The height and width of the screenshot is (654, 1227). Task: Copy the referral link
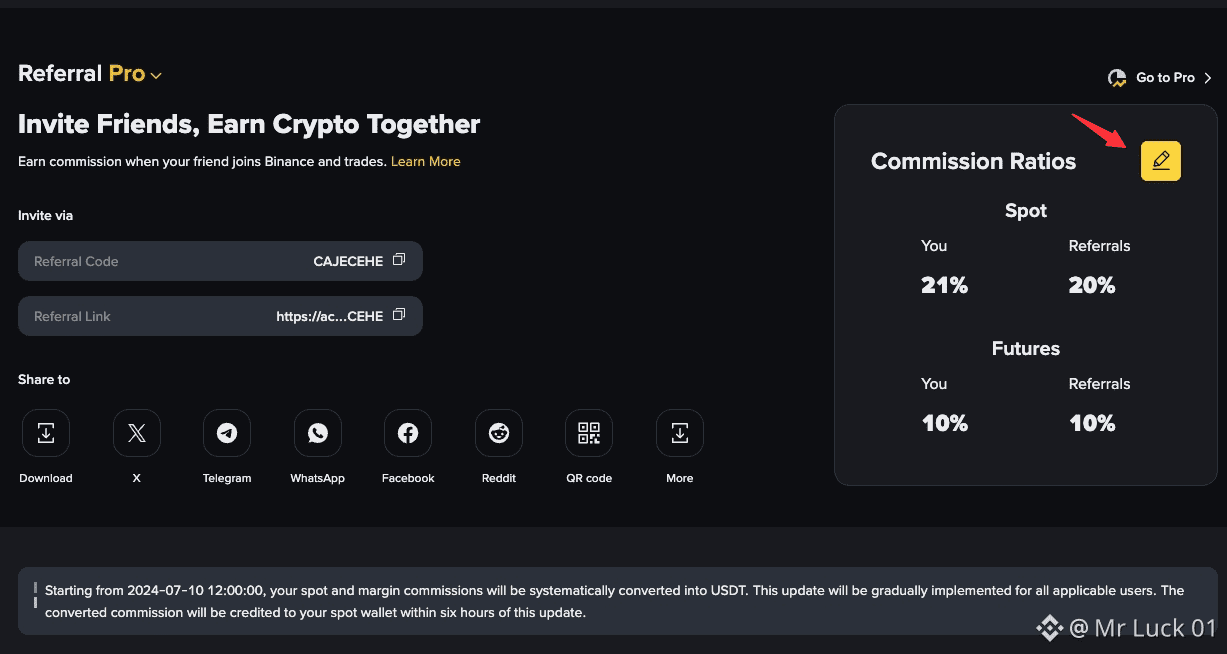[x=399, y=315]
